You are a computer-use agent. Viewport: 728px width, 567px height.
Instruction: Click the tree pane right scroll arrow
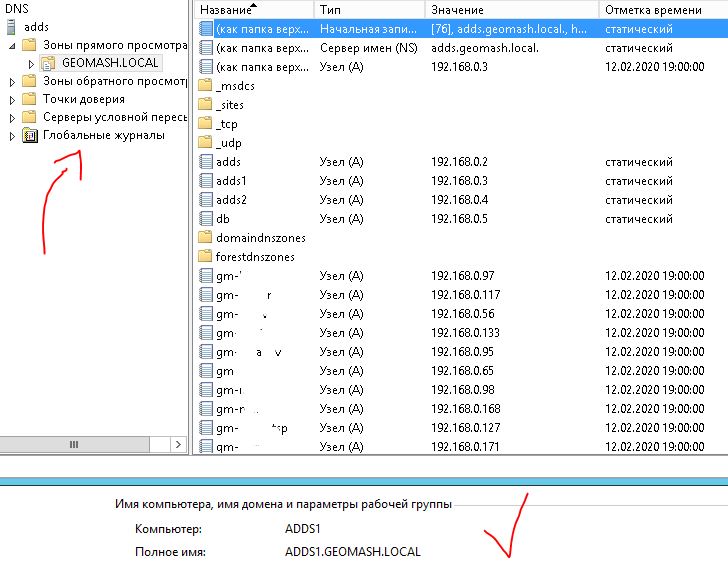[178, 444]
